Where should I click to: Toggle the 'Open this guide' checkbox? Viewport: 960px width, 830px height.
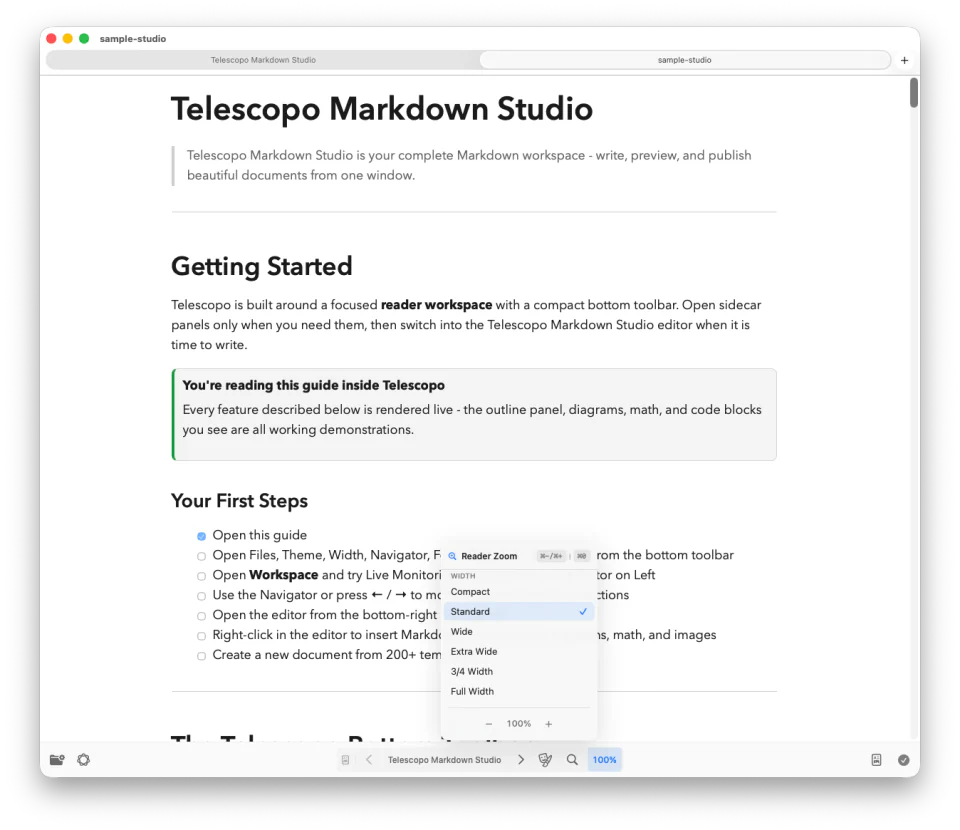point(201,536)
